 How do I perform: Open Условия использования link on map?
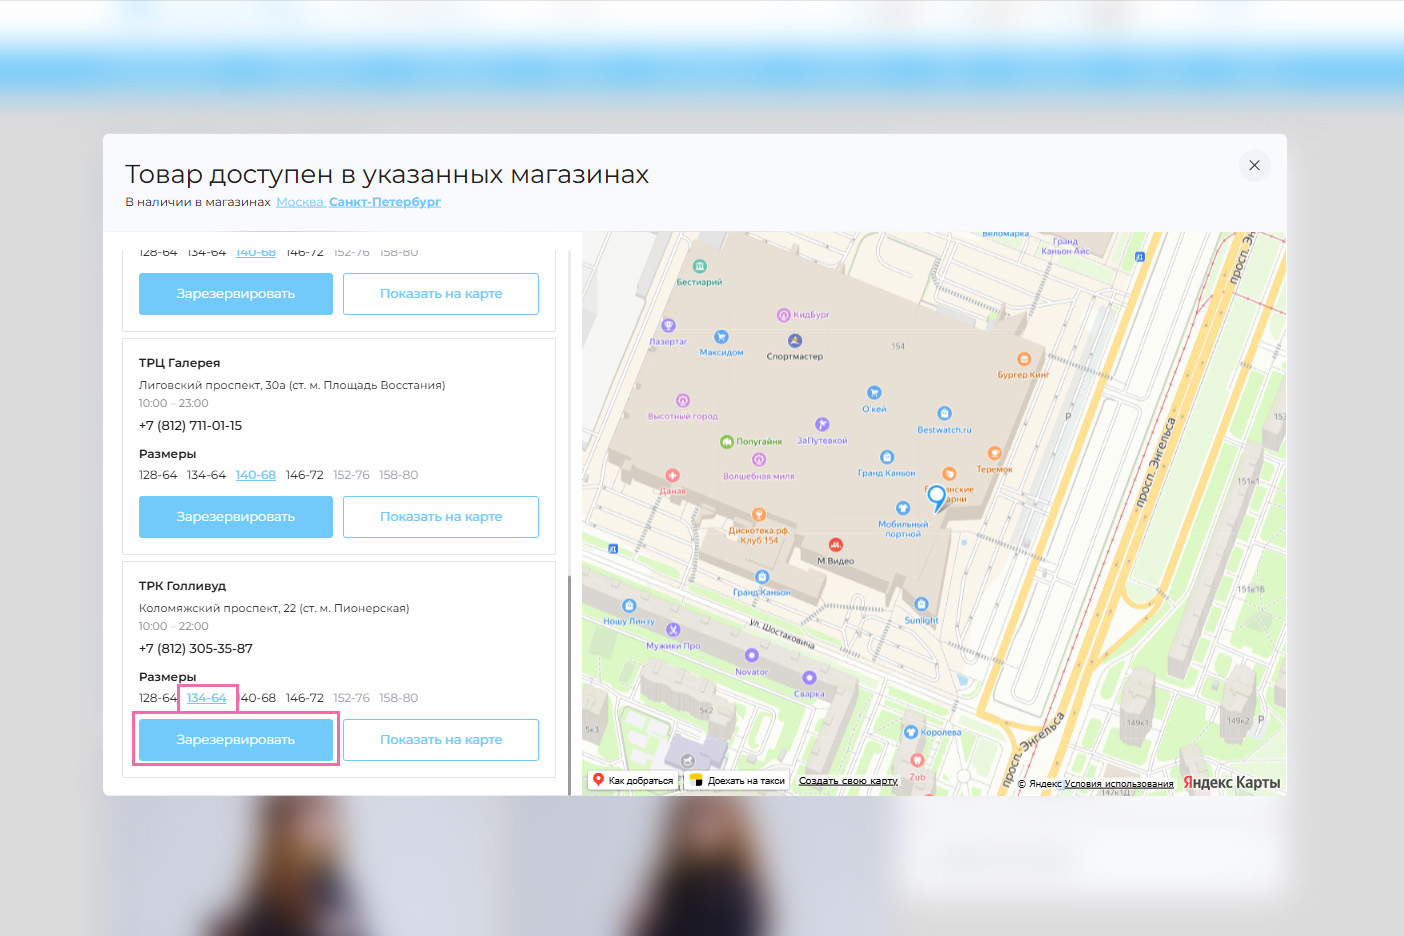[1119, 784]
